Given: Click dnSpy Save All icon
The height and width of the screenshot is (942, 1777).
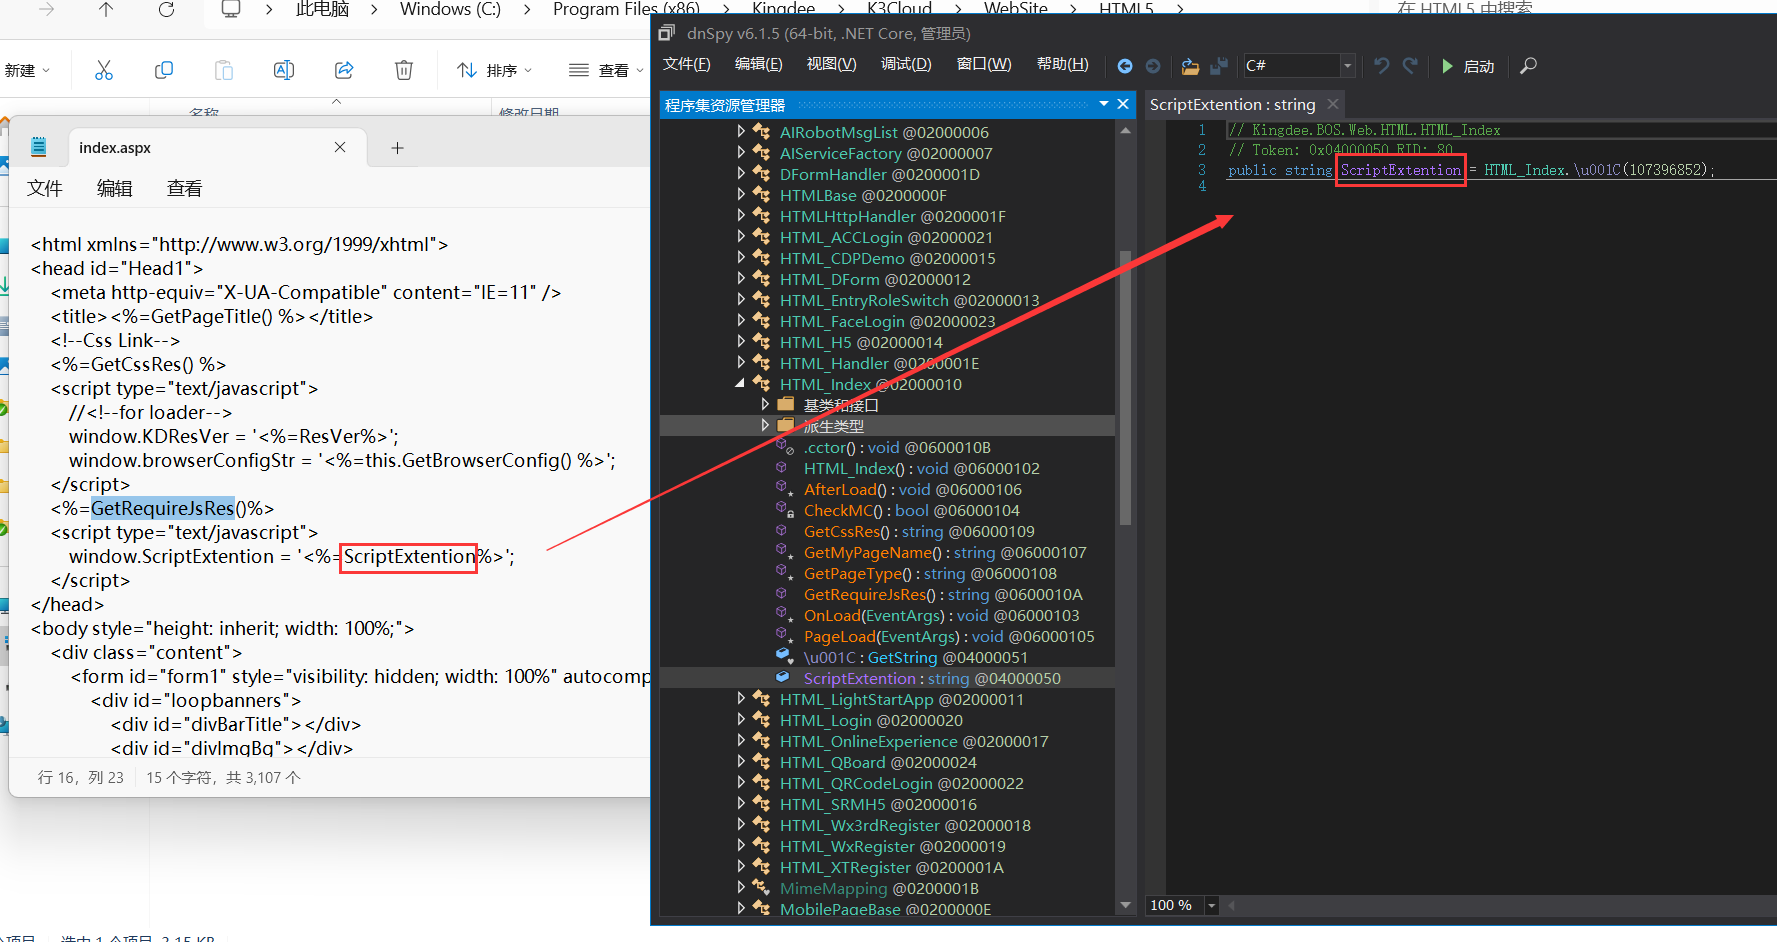Looking at the screenshot, I should (x=1219, y=66).
